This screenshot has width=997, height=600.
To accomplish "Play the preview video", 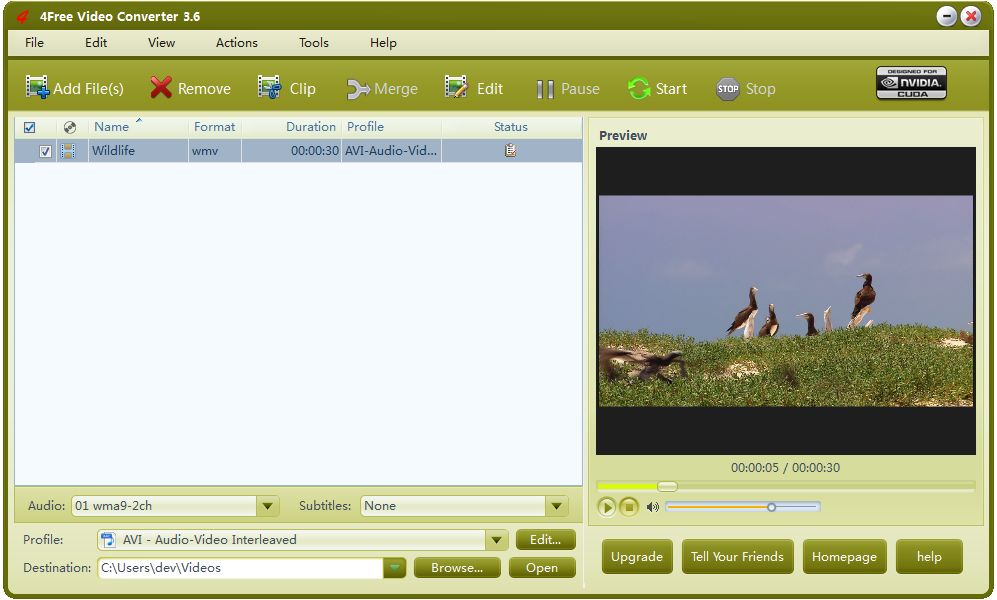I will pyautogui.click(x=607, y=507).
